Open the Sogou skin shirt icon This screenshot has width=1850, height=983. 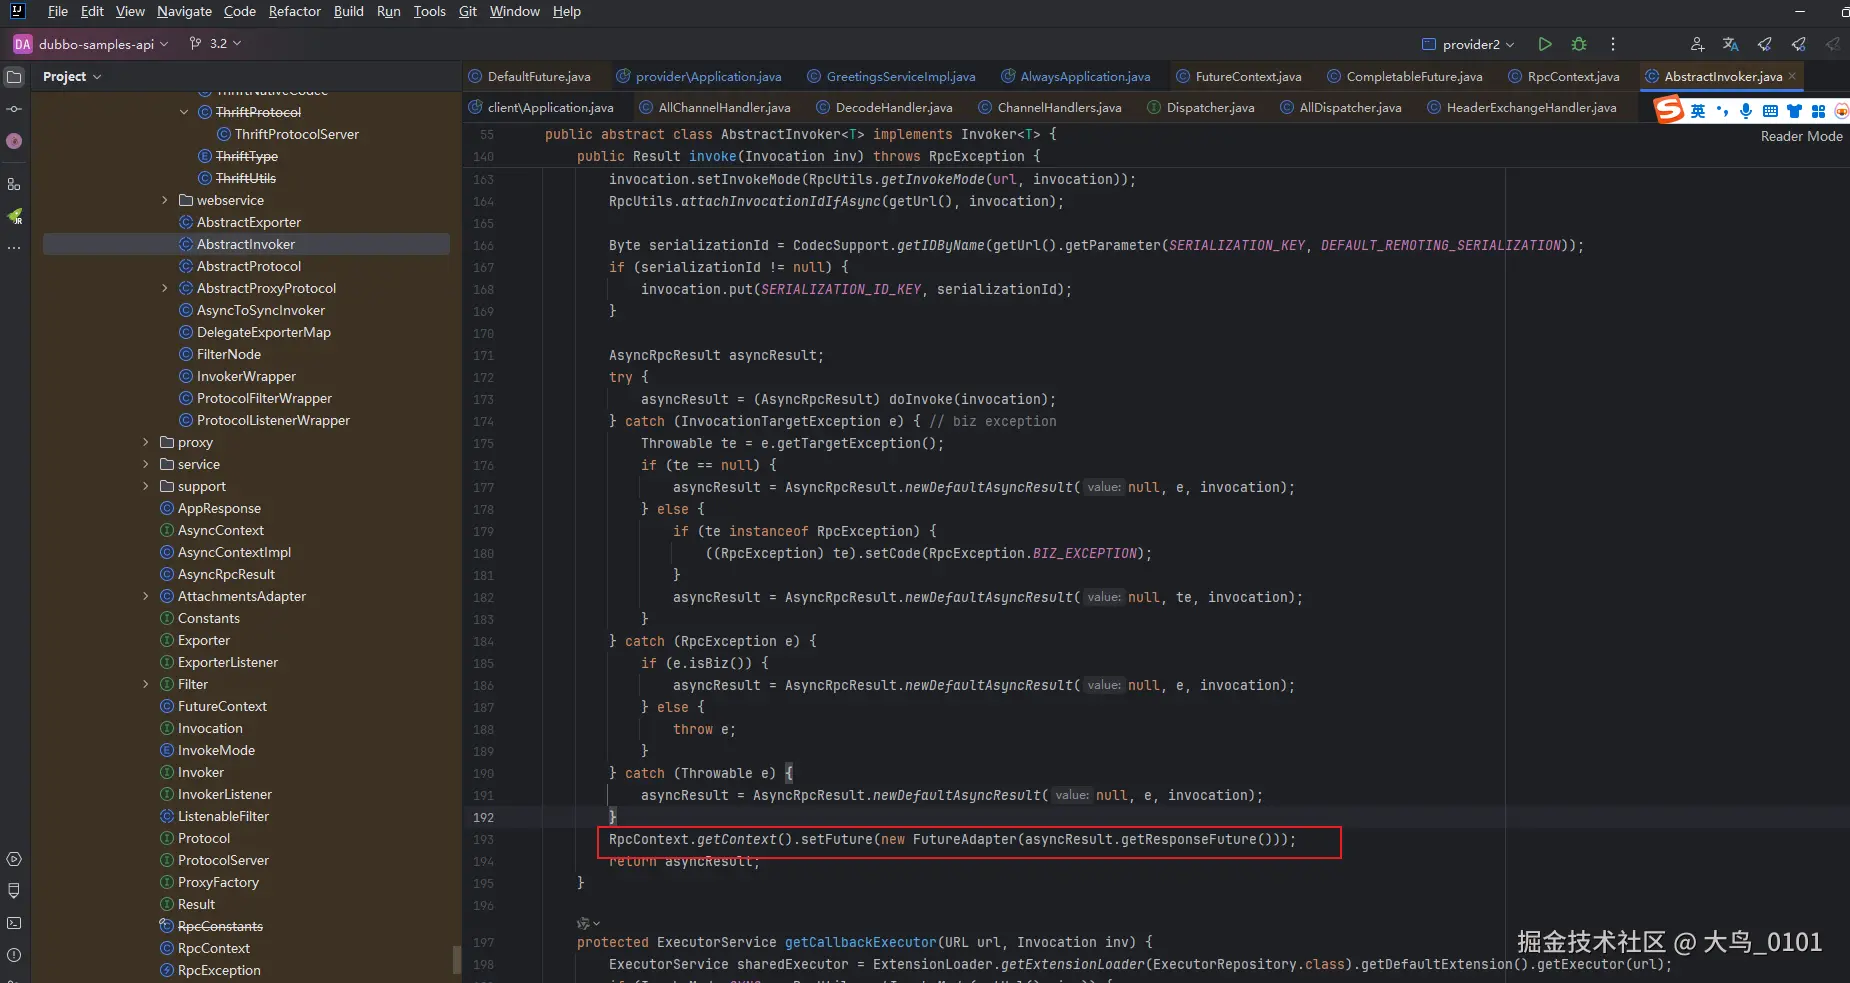[x=1794, y=111]
